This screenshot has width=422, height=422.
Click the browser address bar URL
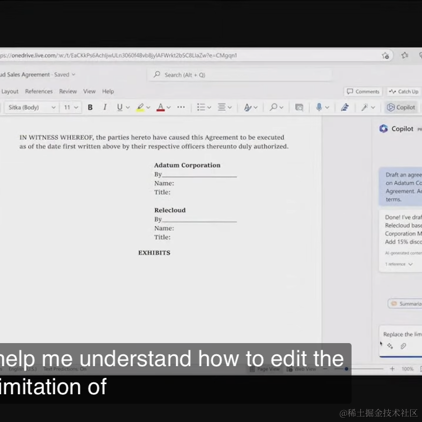click(118, 55)
